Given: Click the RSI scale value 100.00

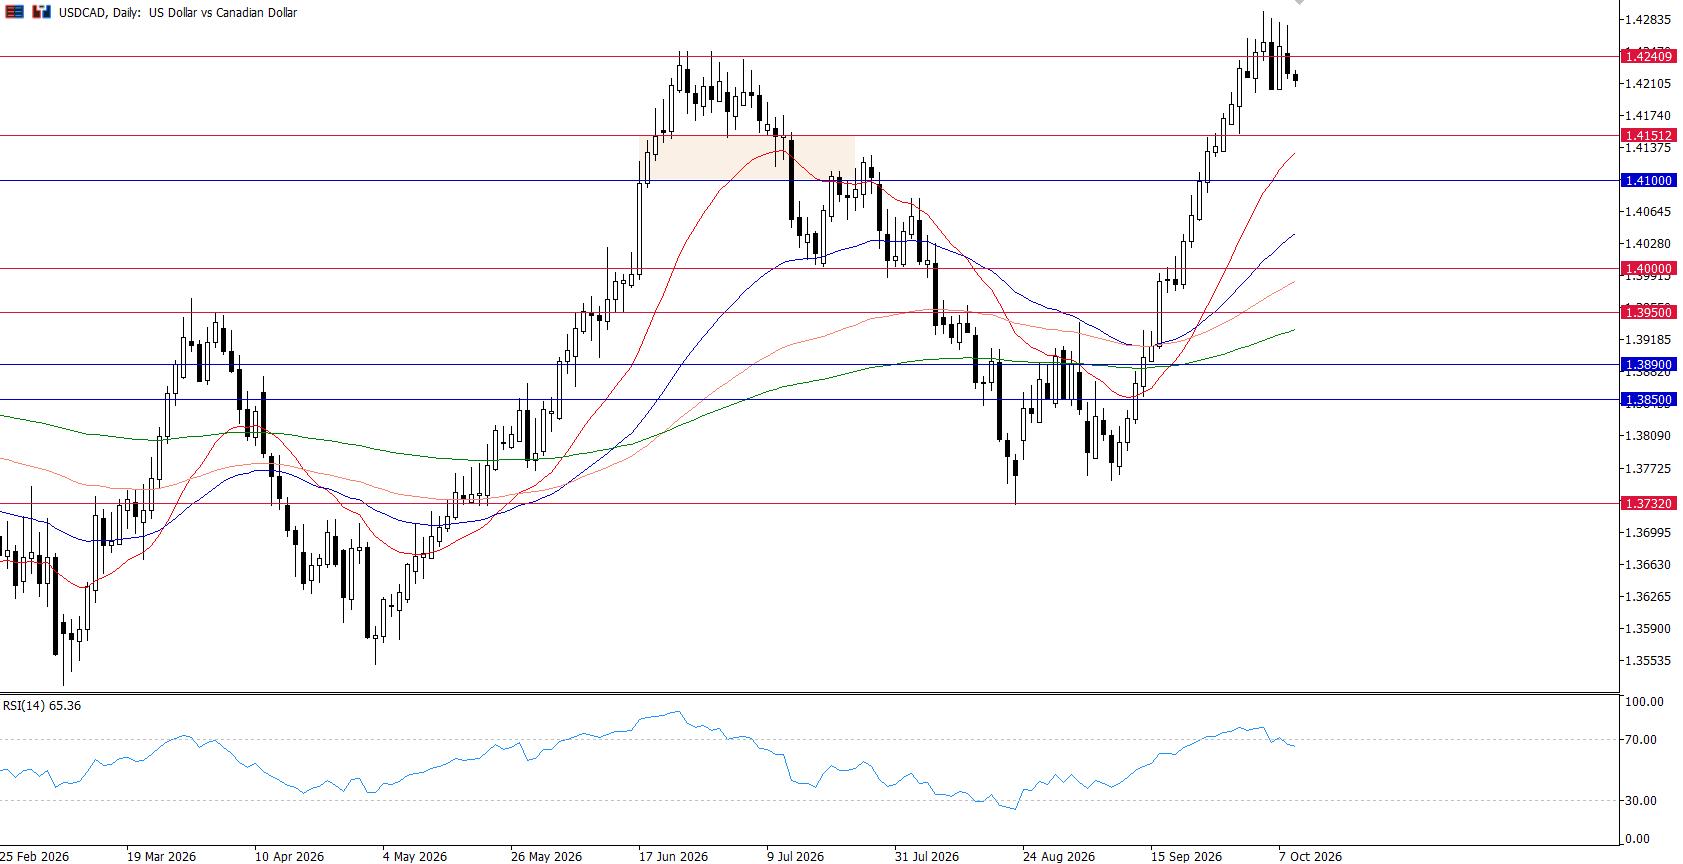Looking at the screenshot, I should coord(1643,703).
